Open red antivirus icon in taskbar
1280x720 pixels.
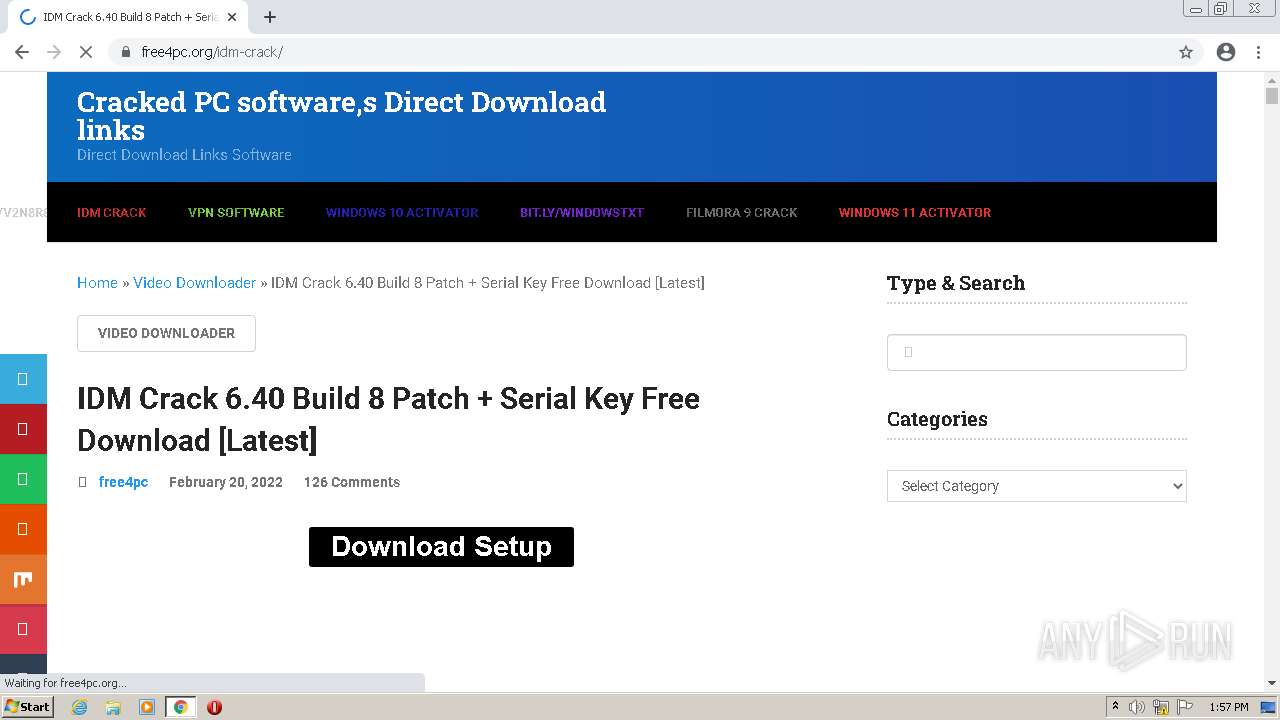click(x=214, y=707)
